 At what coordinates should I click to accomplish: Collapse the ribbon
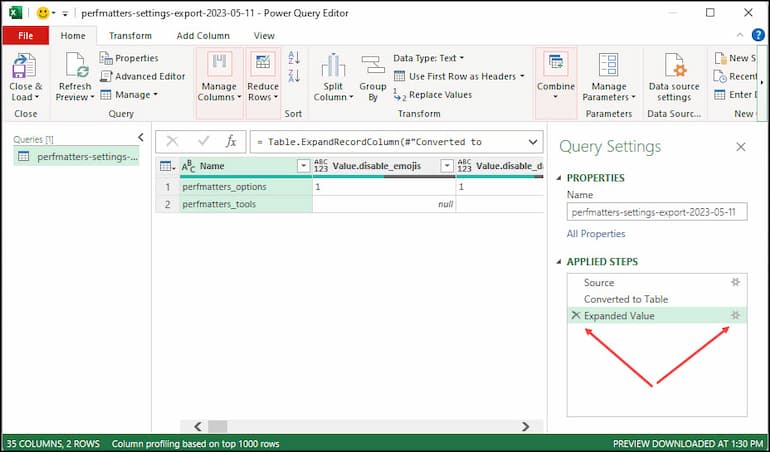click(x=740, y=35)
